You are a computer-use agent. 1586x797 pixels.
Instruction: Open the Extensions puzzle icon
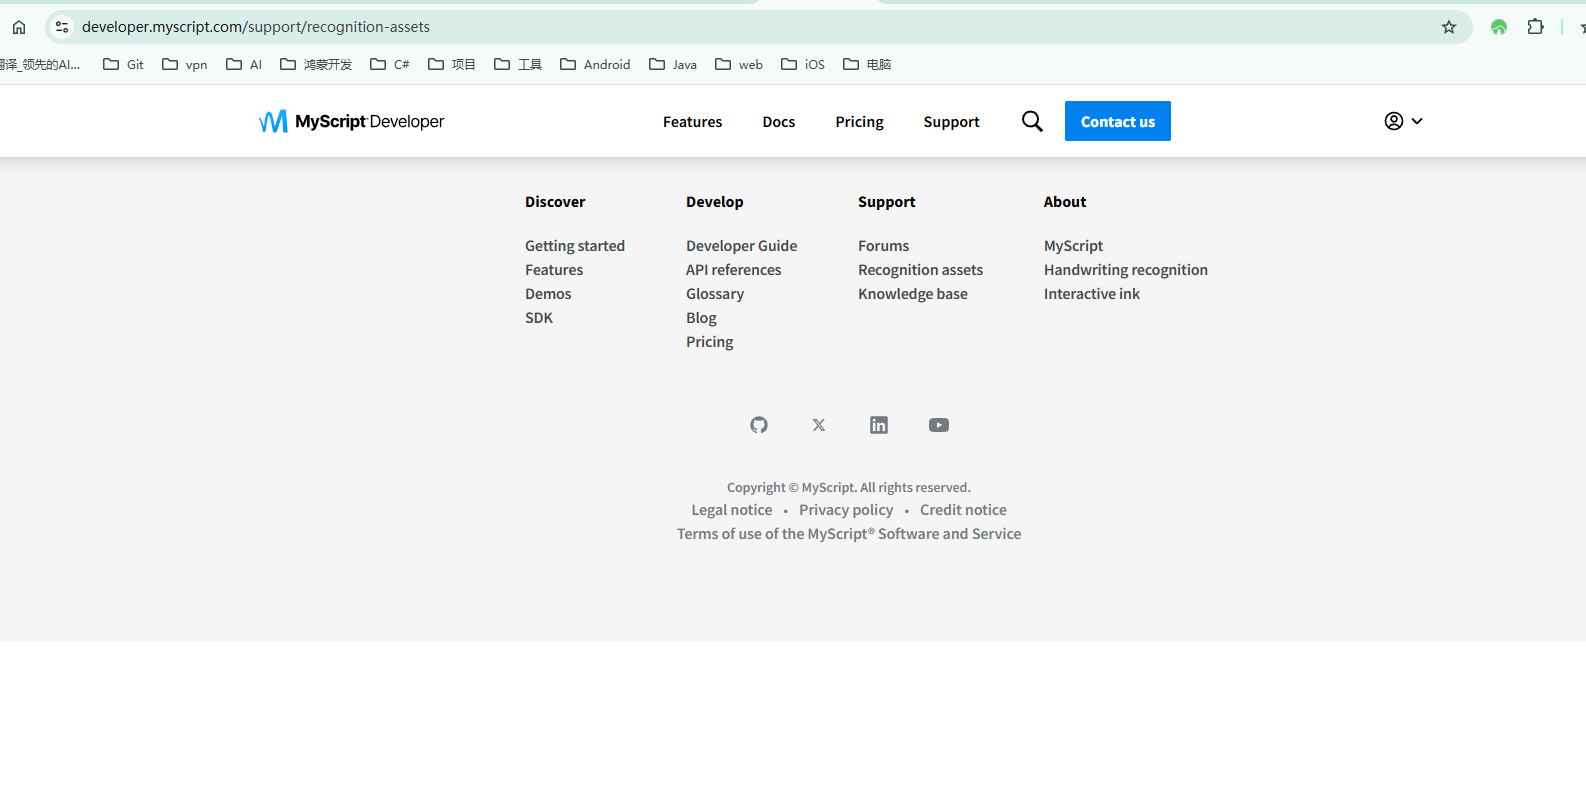1536,27
